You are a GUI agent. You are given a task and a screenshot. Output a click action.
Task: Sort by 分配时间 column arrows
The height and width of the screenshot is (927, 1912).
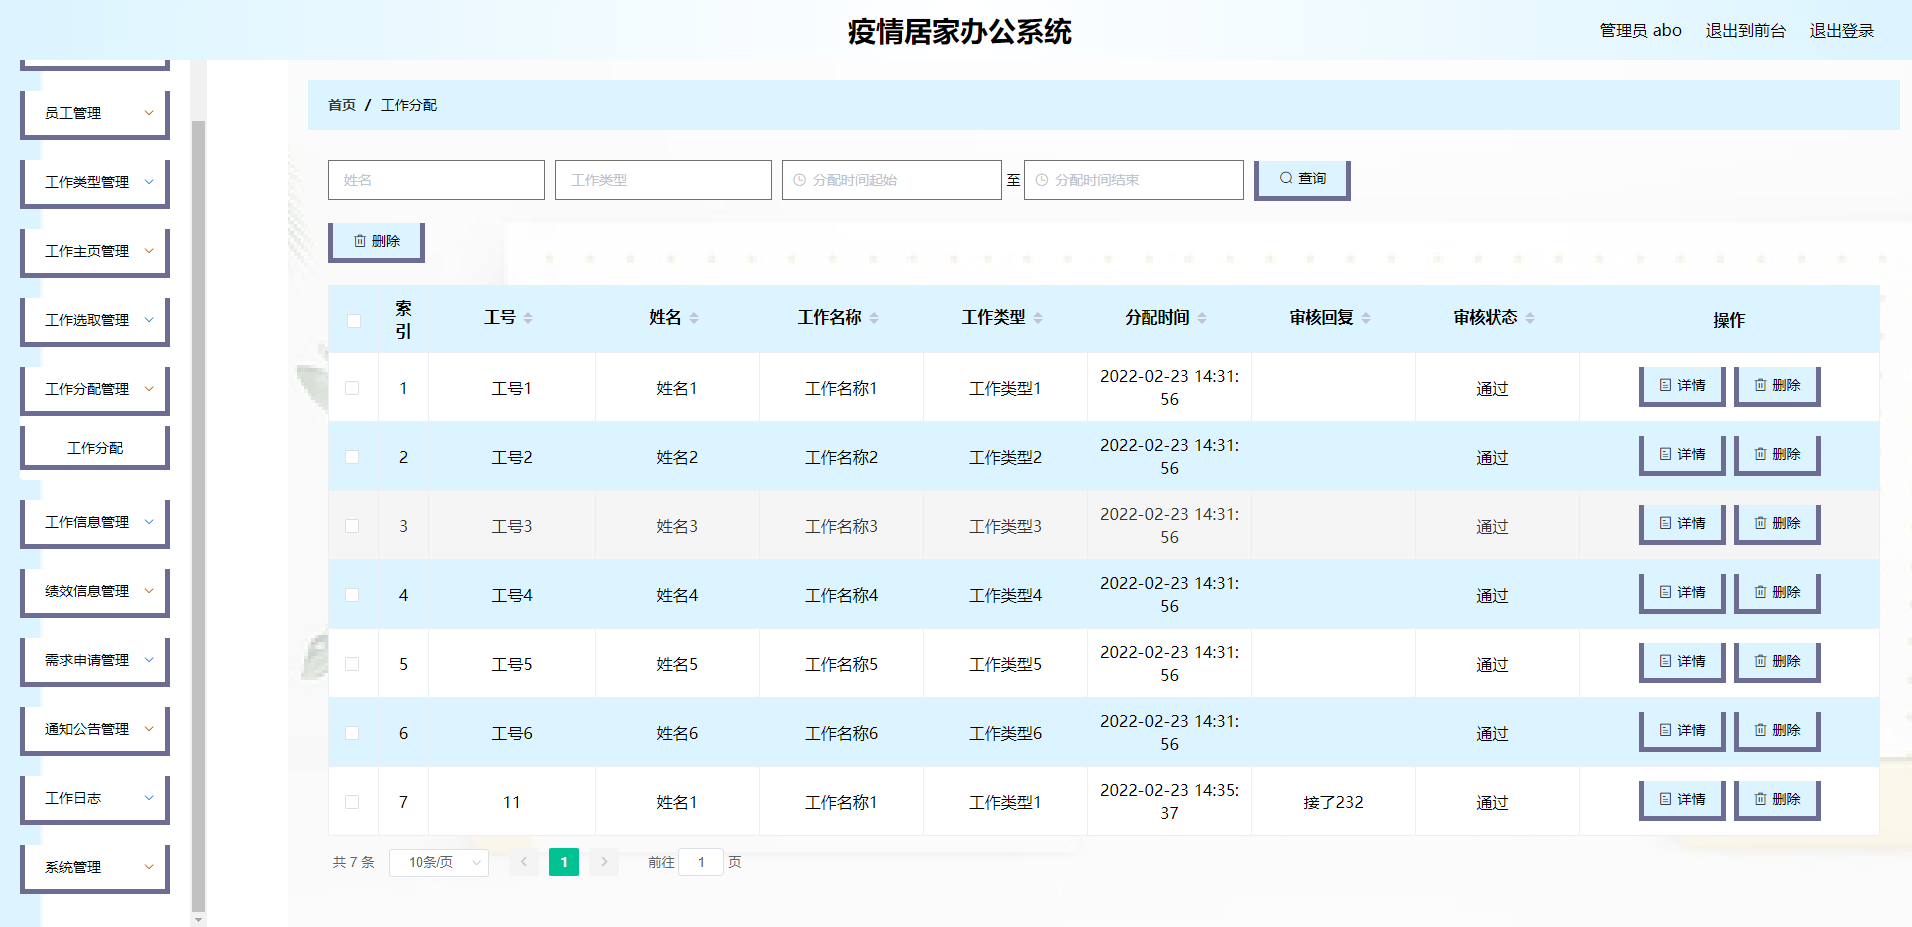tap(1202, 318)
